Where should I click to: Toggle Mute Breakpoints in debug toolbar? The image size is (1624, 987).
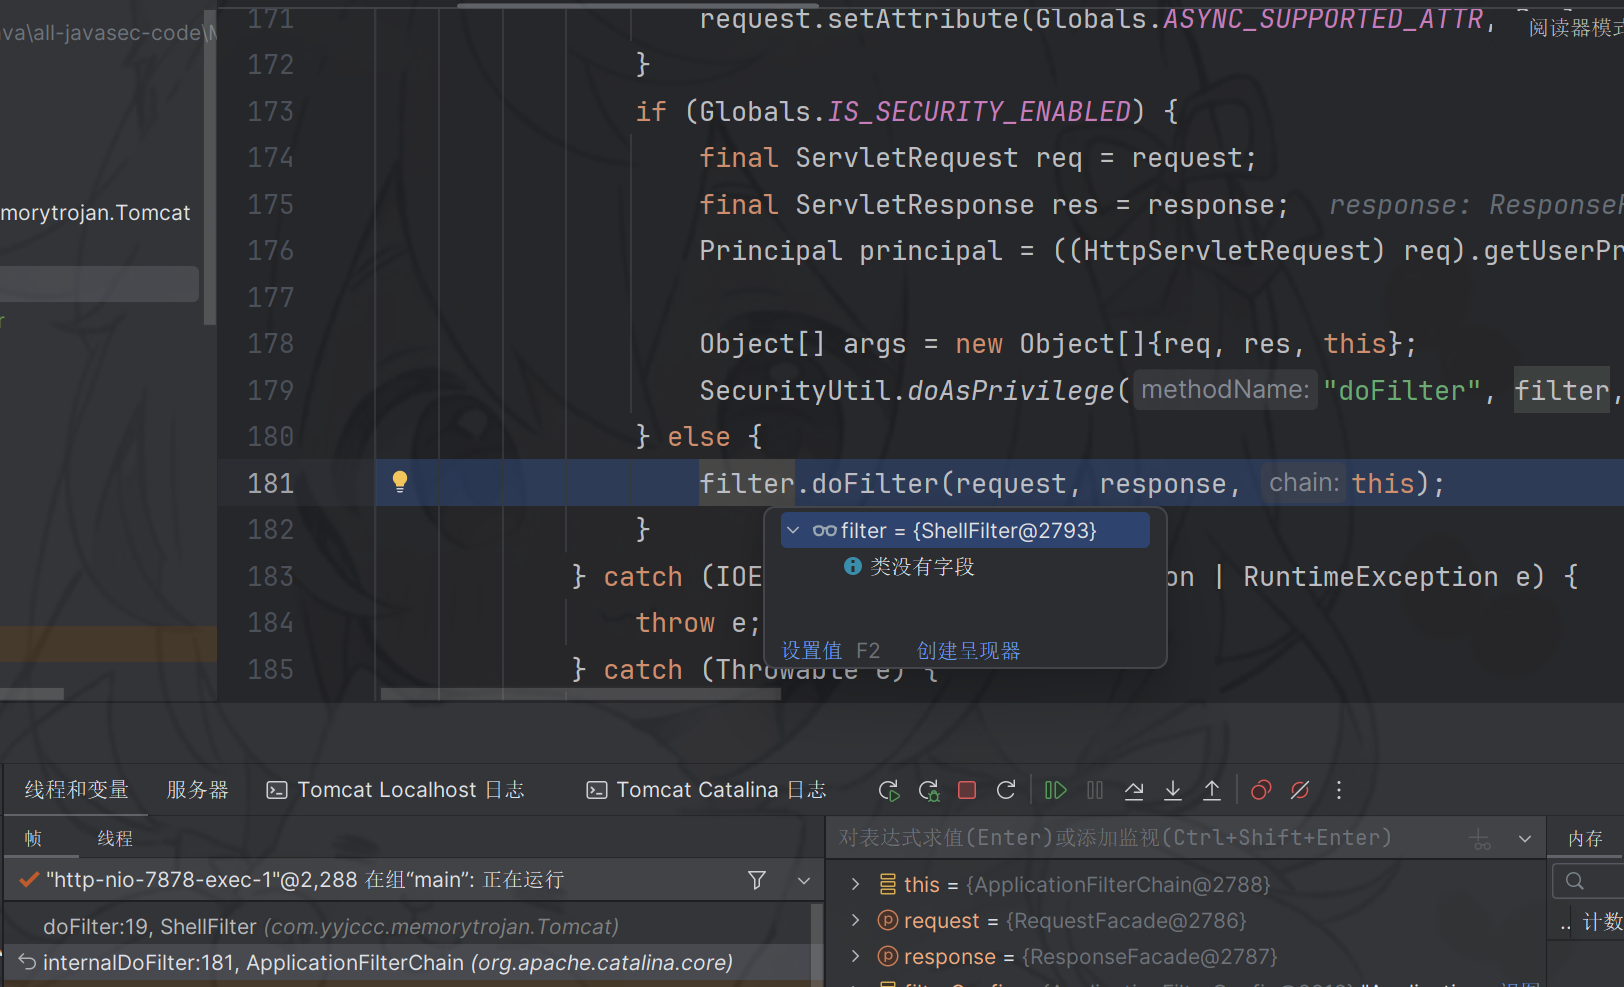pyautogui.click(x=1300, y=790)
